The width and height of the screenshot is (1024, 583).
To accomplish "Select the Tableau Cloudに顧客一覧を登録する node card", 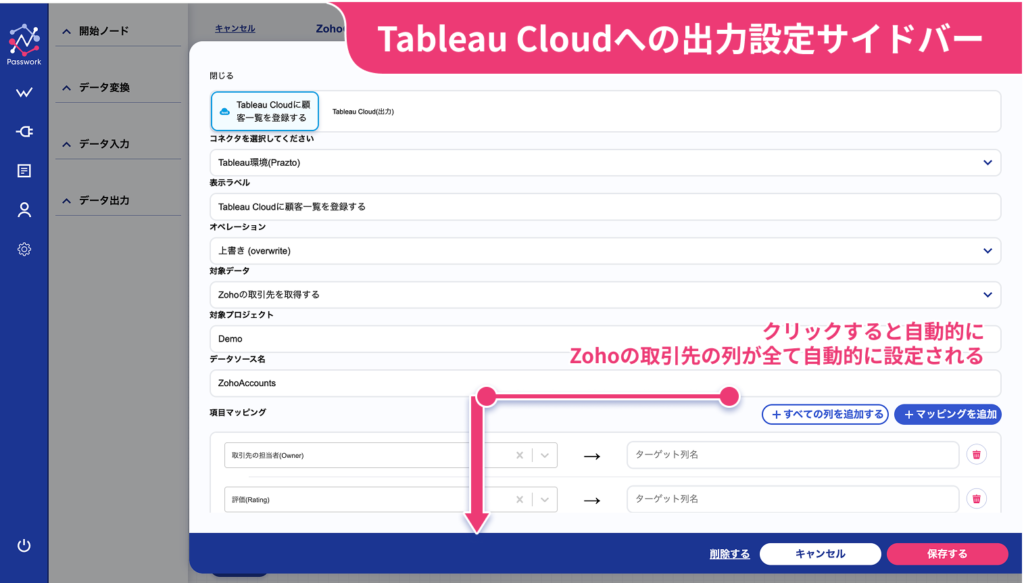I will (264, 111).
